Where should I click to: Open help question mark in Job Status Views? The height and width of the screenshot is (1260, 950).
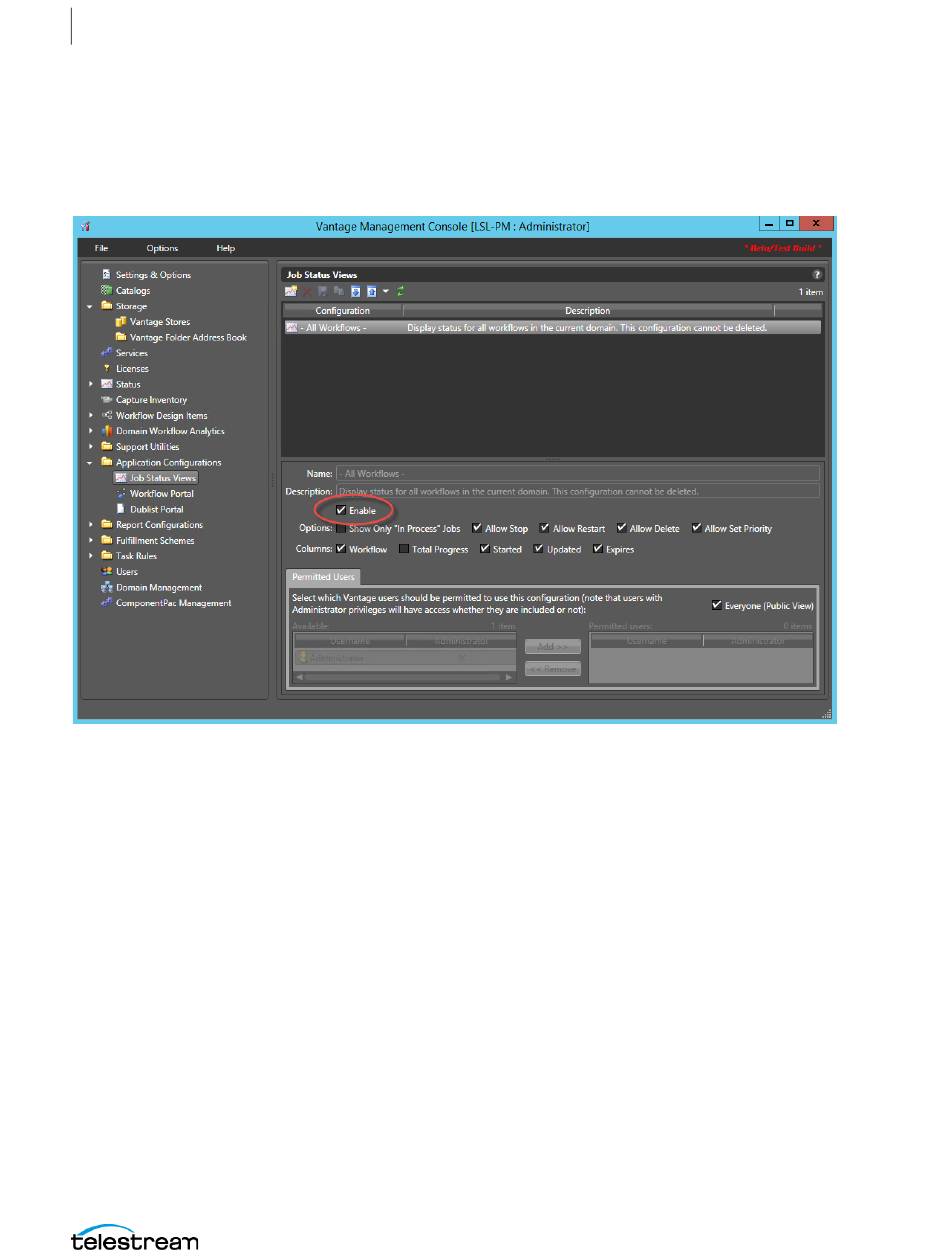point(816,274)
